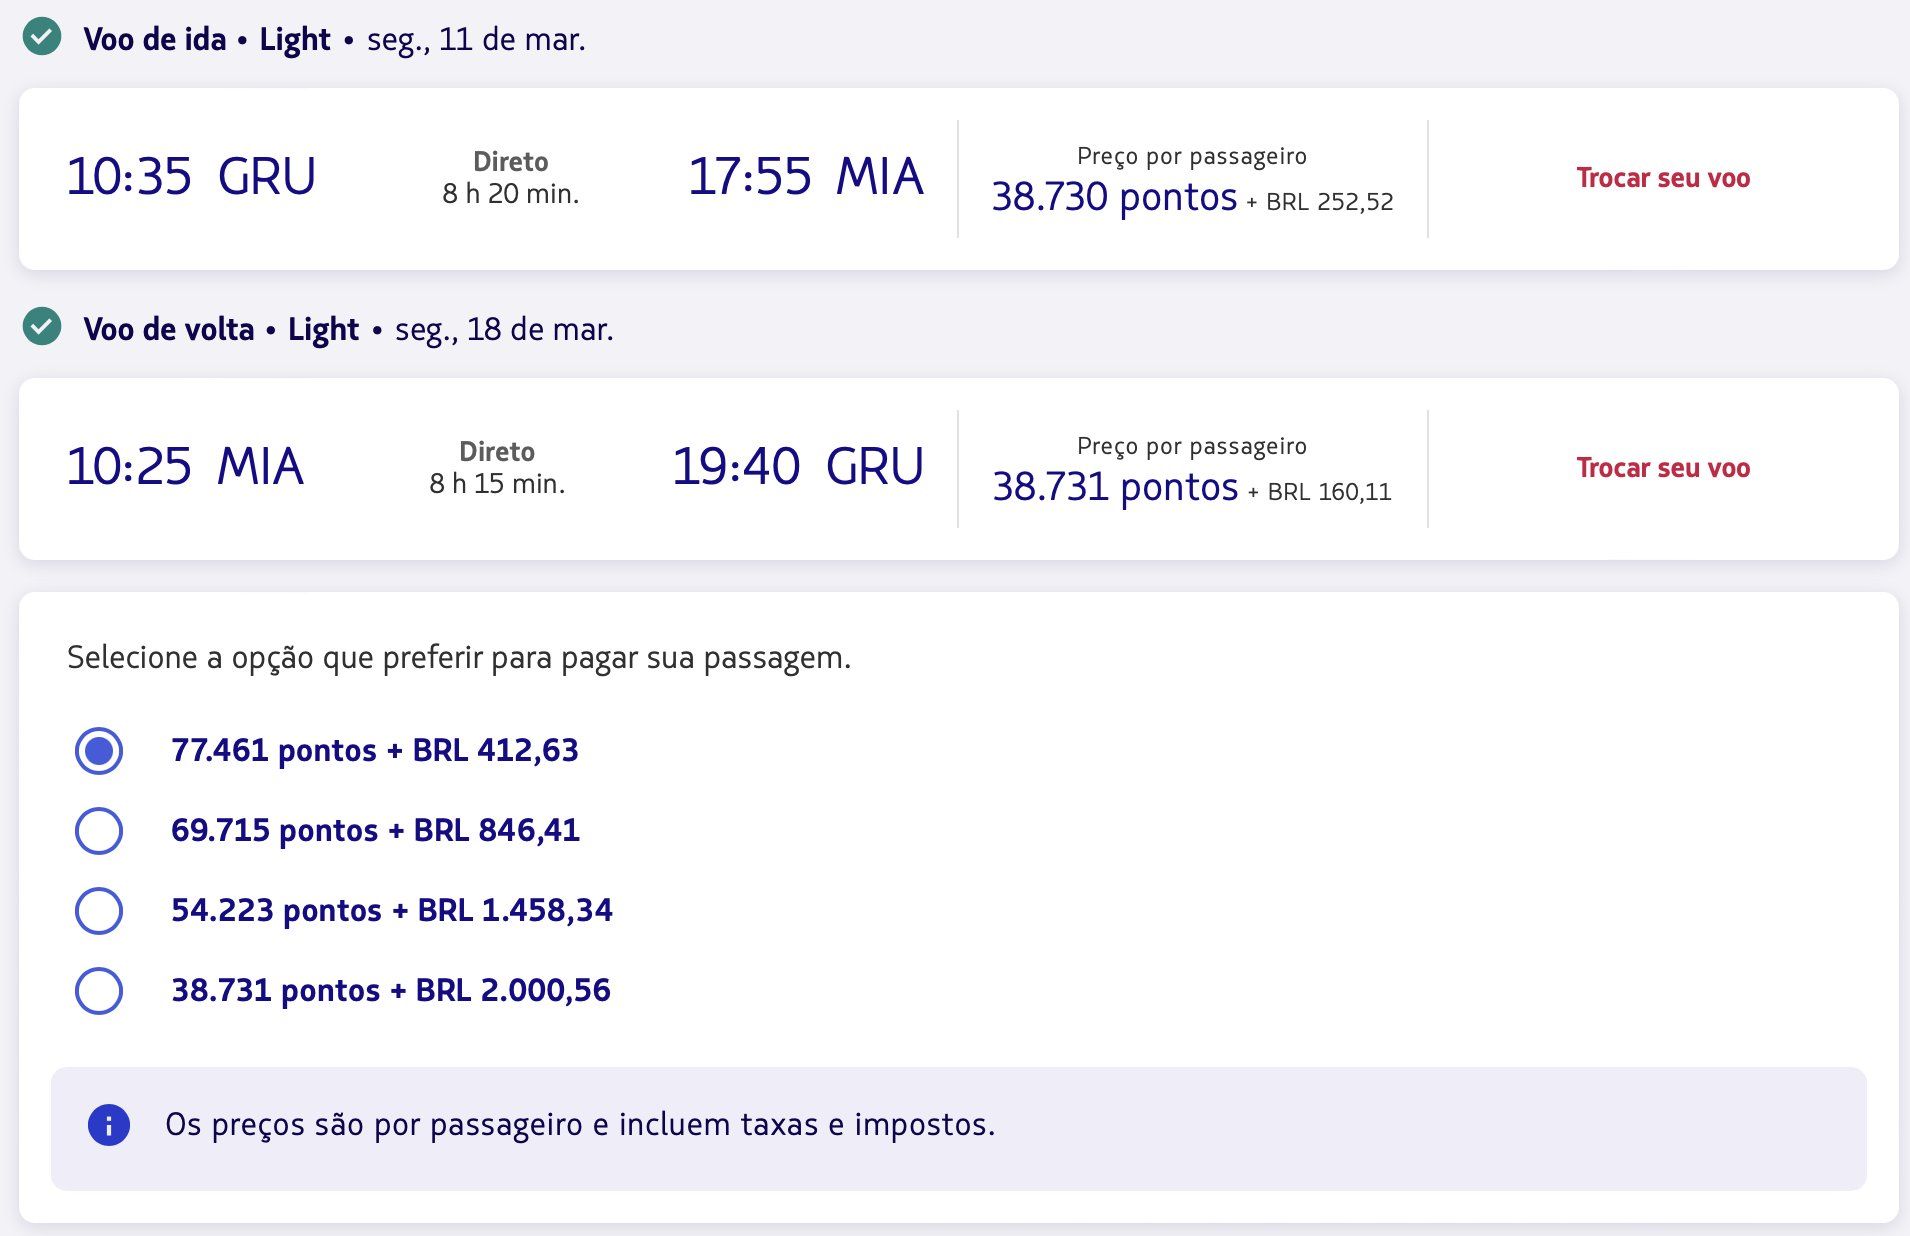Viewport: 1910px width, 1236px height.
Task: Select the 38.731 pontos + BRL 2.000,56 option
Action: (x=99, y=990)
